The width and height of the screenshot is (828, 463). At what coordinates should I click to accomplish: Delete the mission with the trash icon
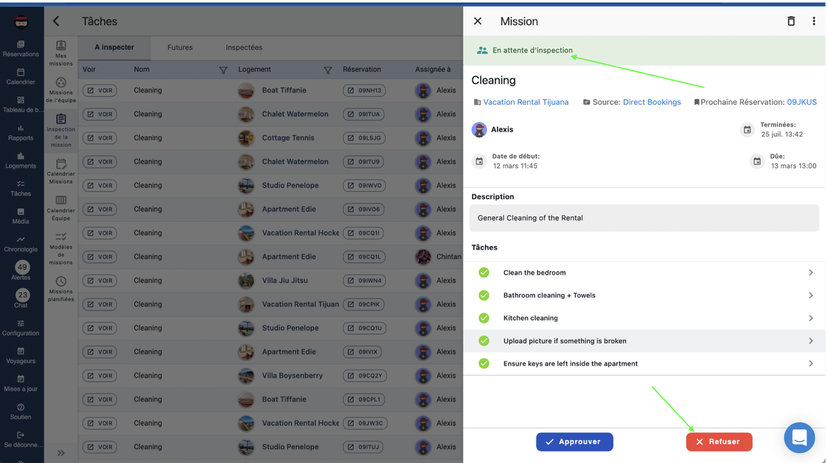pos(791,21)
